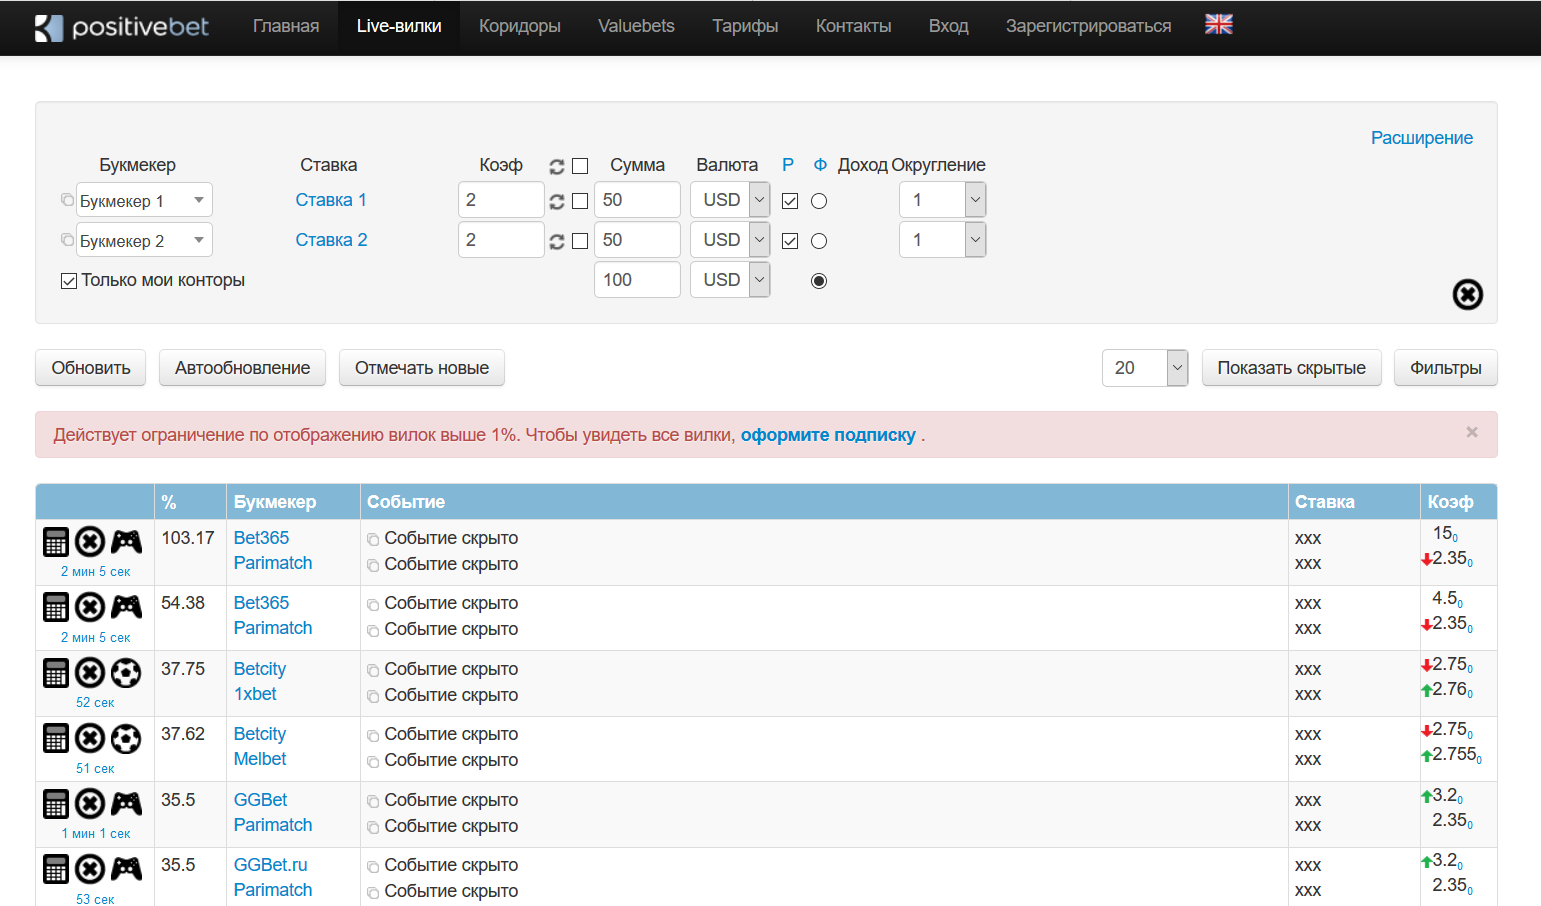
Task: Switch language via the UK flag icon
Action: click(x=1219, y=24)
